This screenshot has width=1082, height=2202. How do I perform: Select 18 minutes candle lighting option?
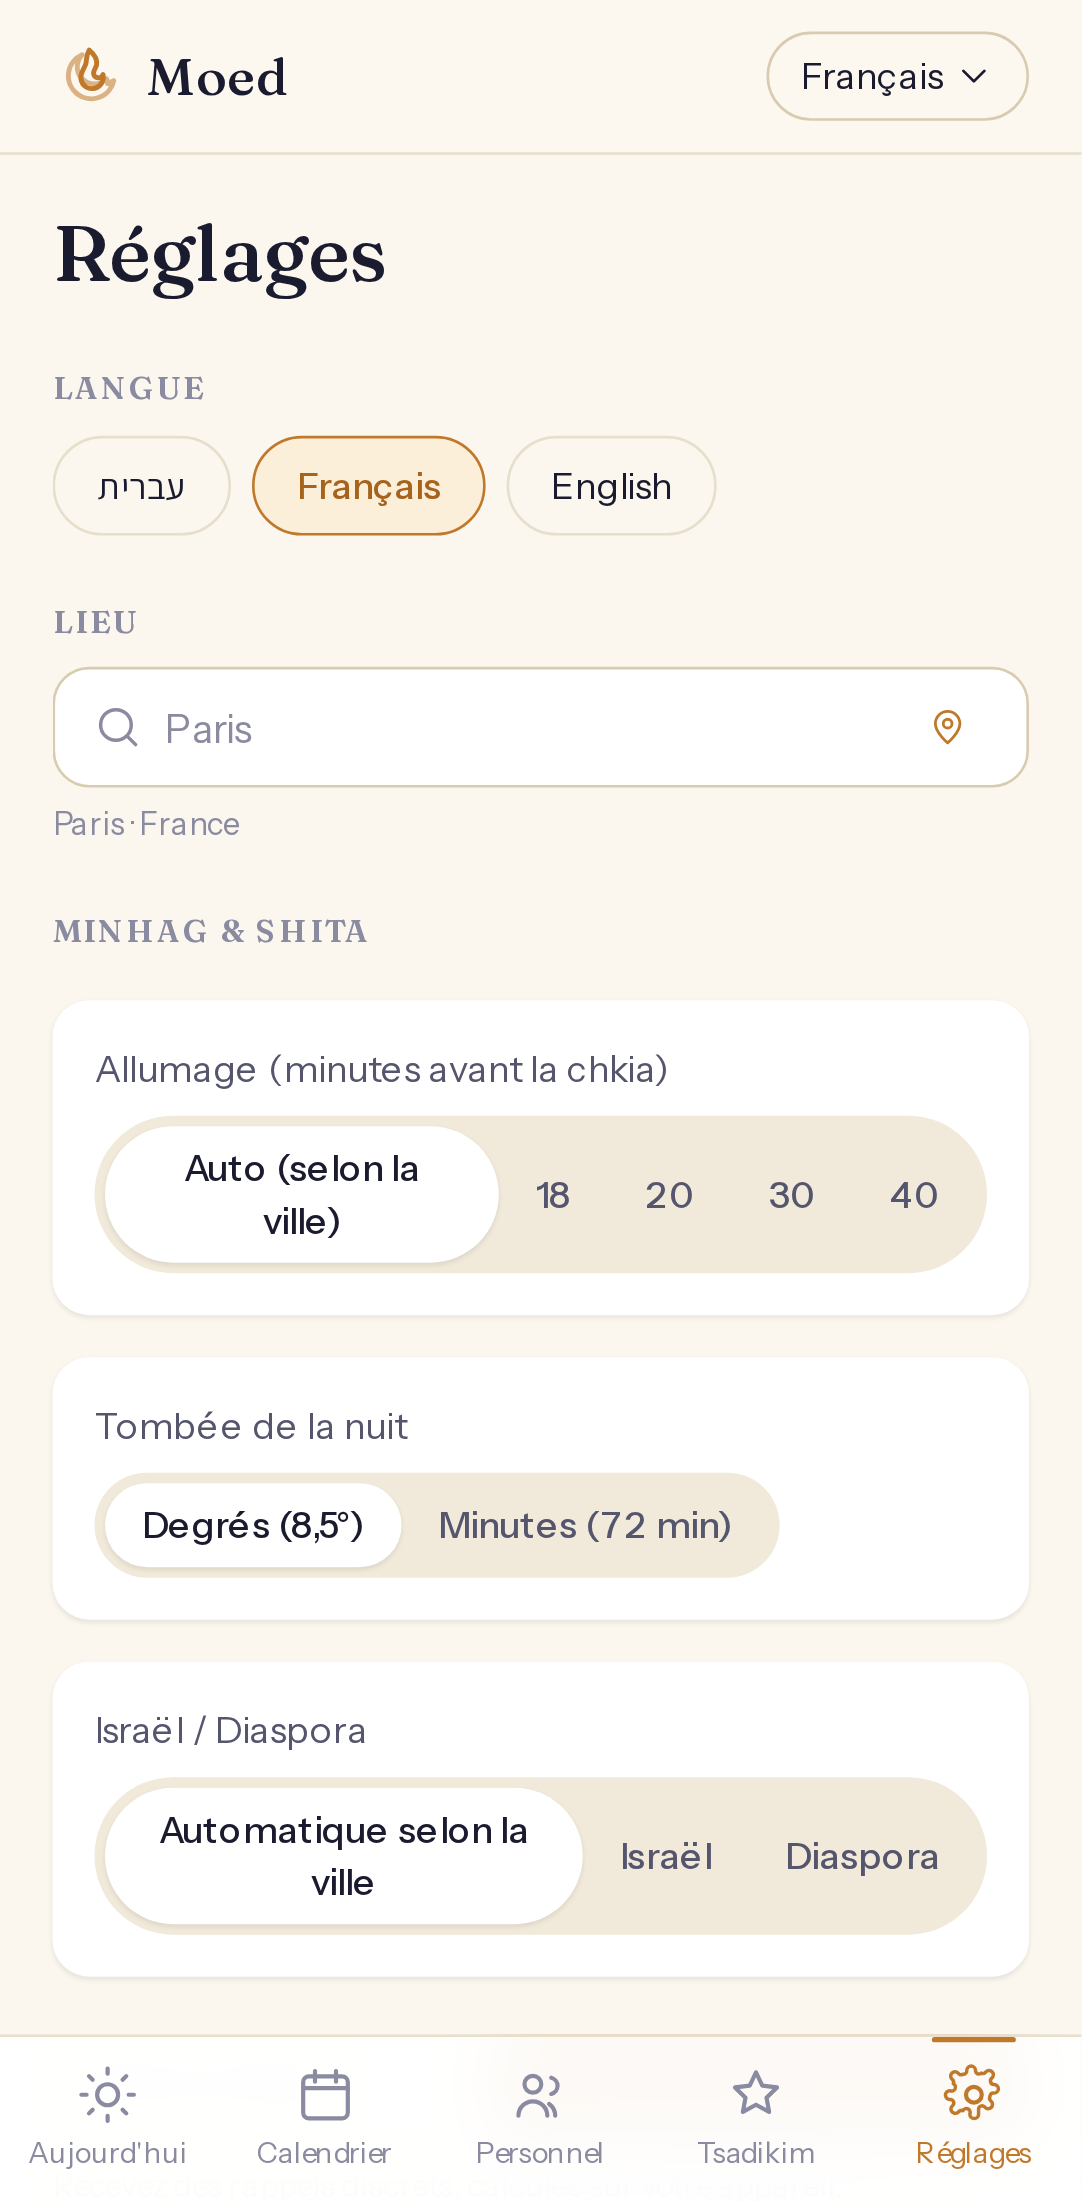(x=552, y=1195)
